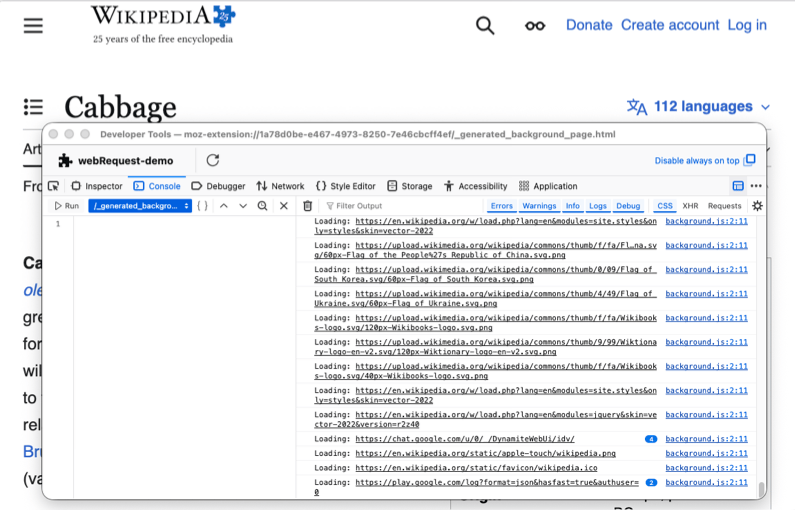Image resolution: width=795 pixels, height=510 pixels.
Task: Switch to the Storage tab
Action: [410, 186]
